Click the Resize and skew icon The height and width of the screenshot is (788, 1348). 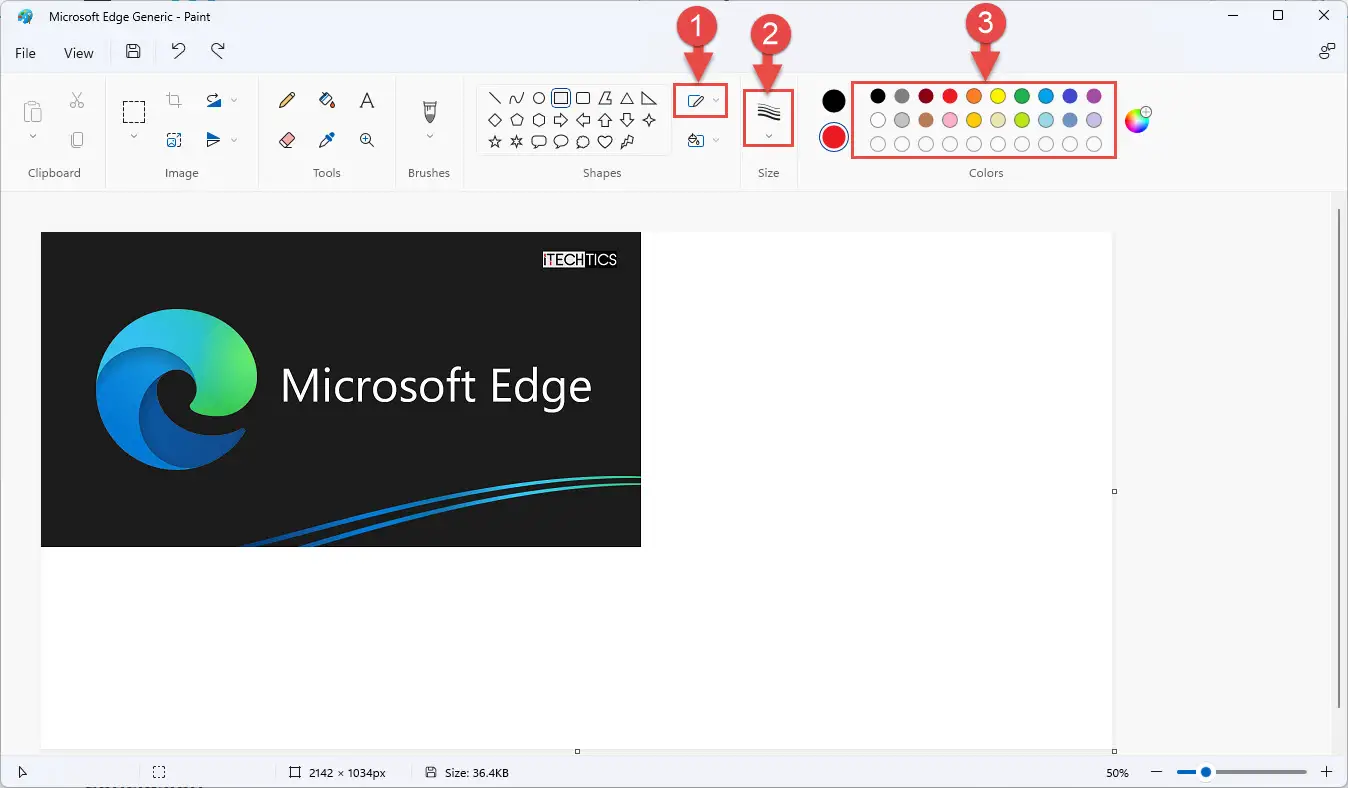pos(174,140)
